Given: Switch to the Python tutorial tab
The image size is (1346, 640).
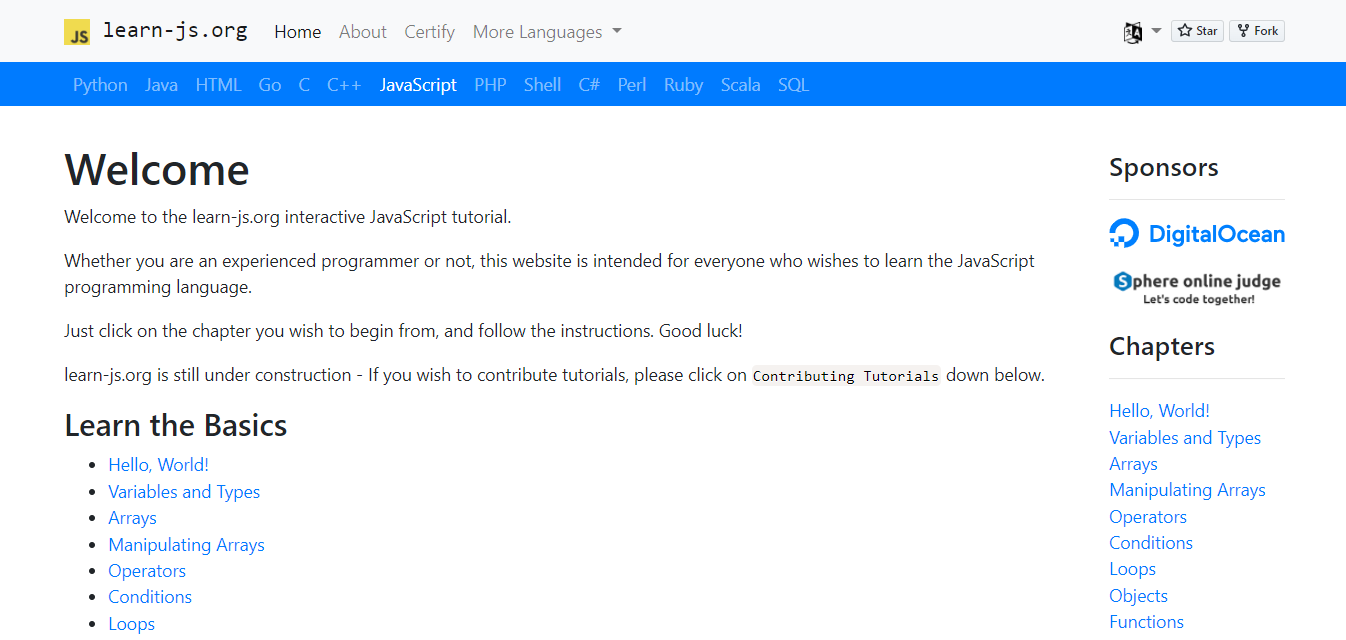Looking at the screenshot, I should pyautogui.click(x=99, y=84).
